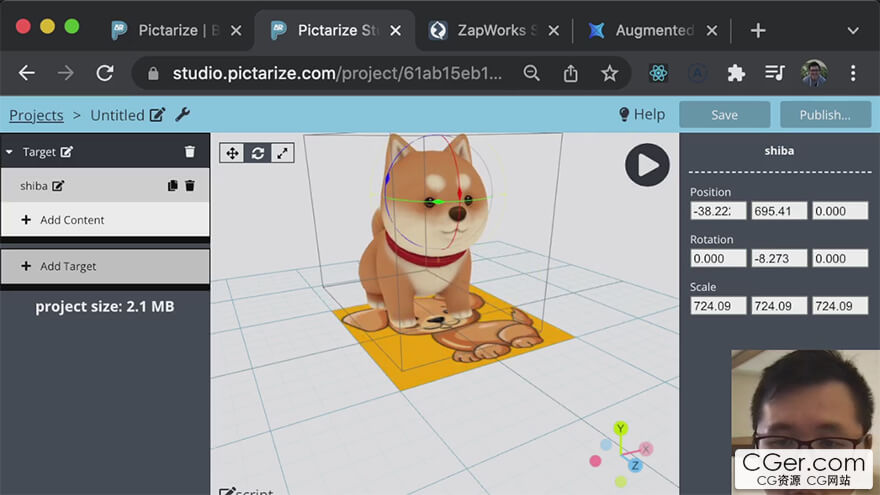This screenshot has height=495, width=880.
Task: Select the move/translate gizmo tool
Action: (x=232, y=153)
